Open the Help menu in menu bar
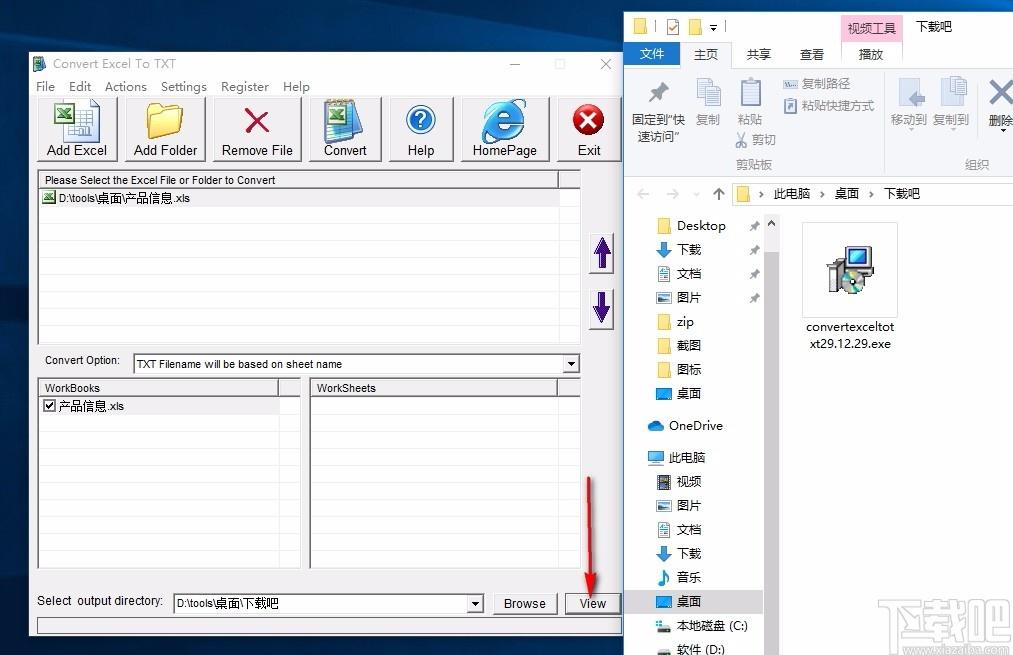This screenshot has height=655, width=1013. click(296, 87)
